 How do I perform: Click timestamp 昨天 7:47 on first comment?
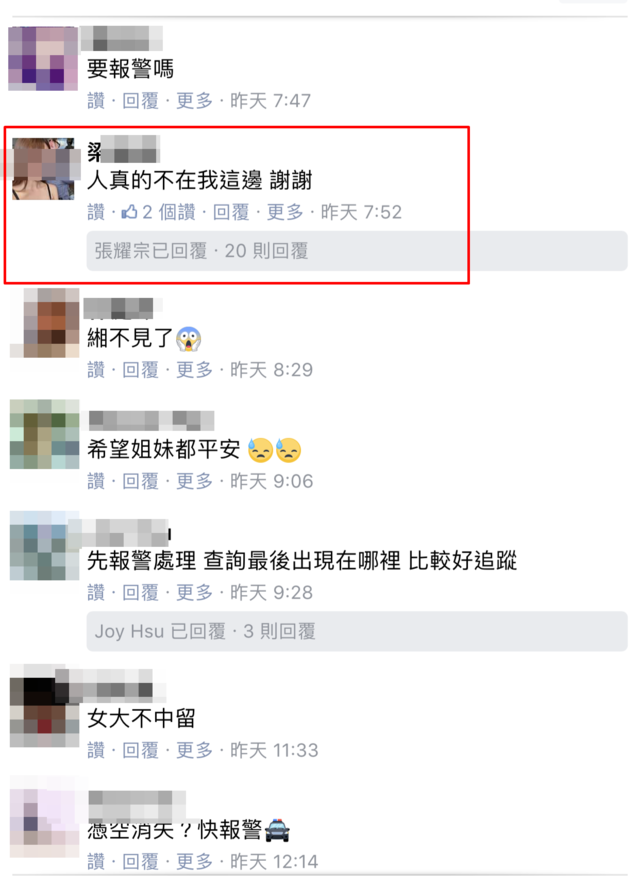270,101
